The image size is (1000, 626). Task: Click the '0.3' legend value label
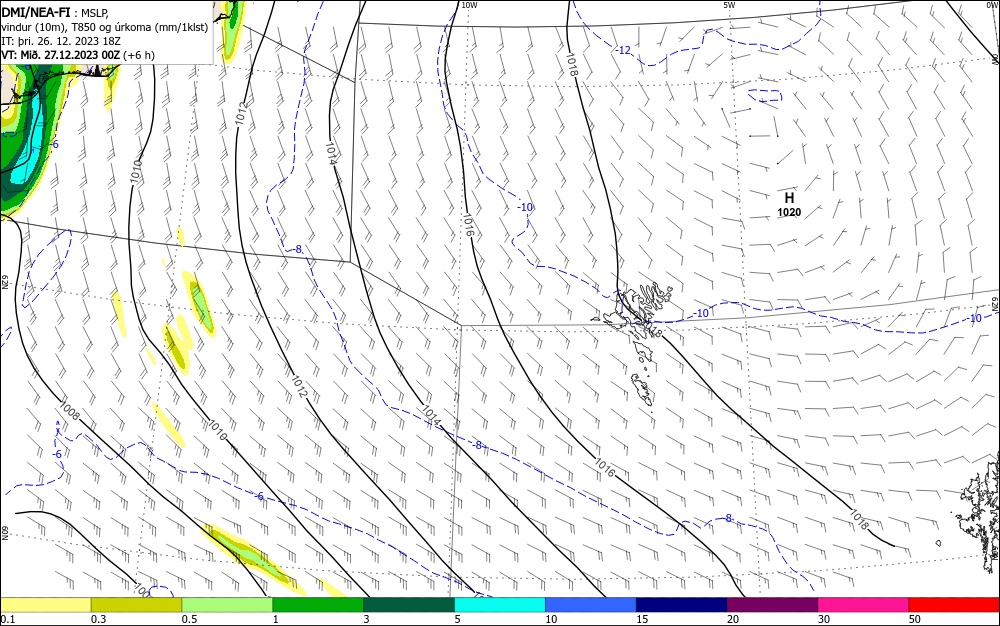[98, 619]
